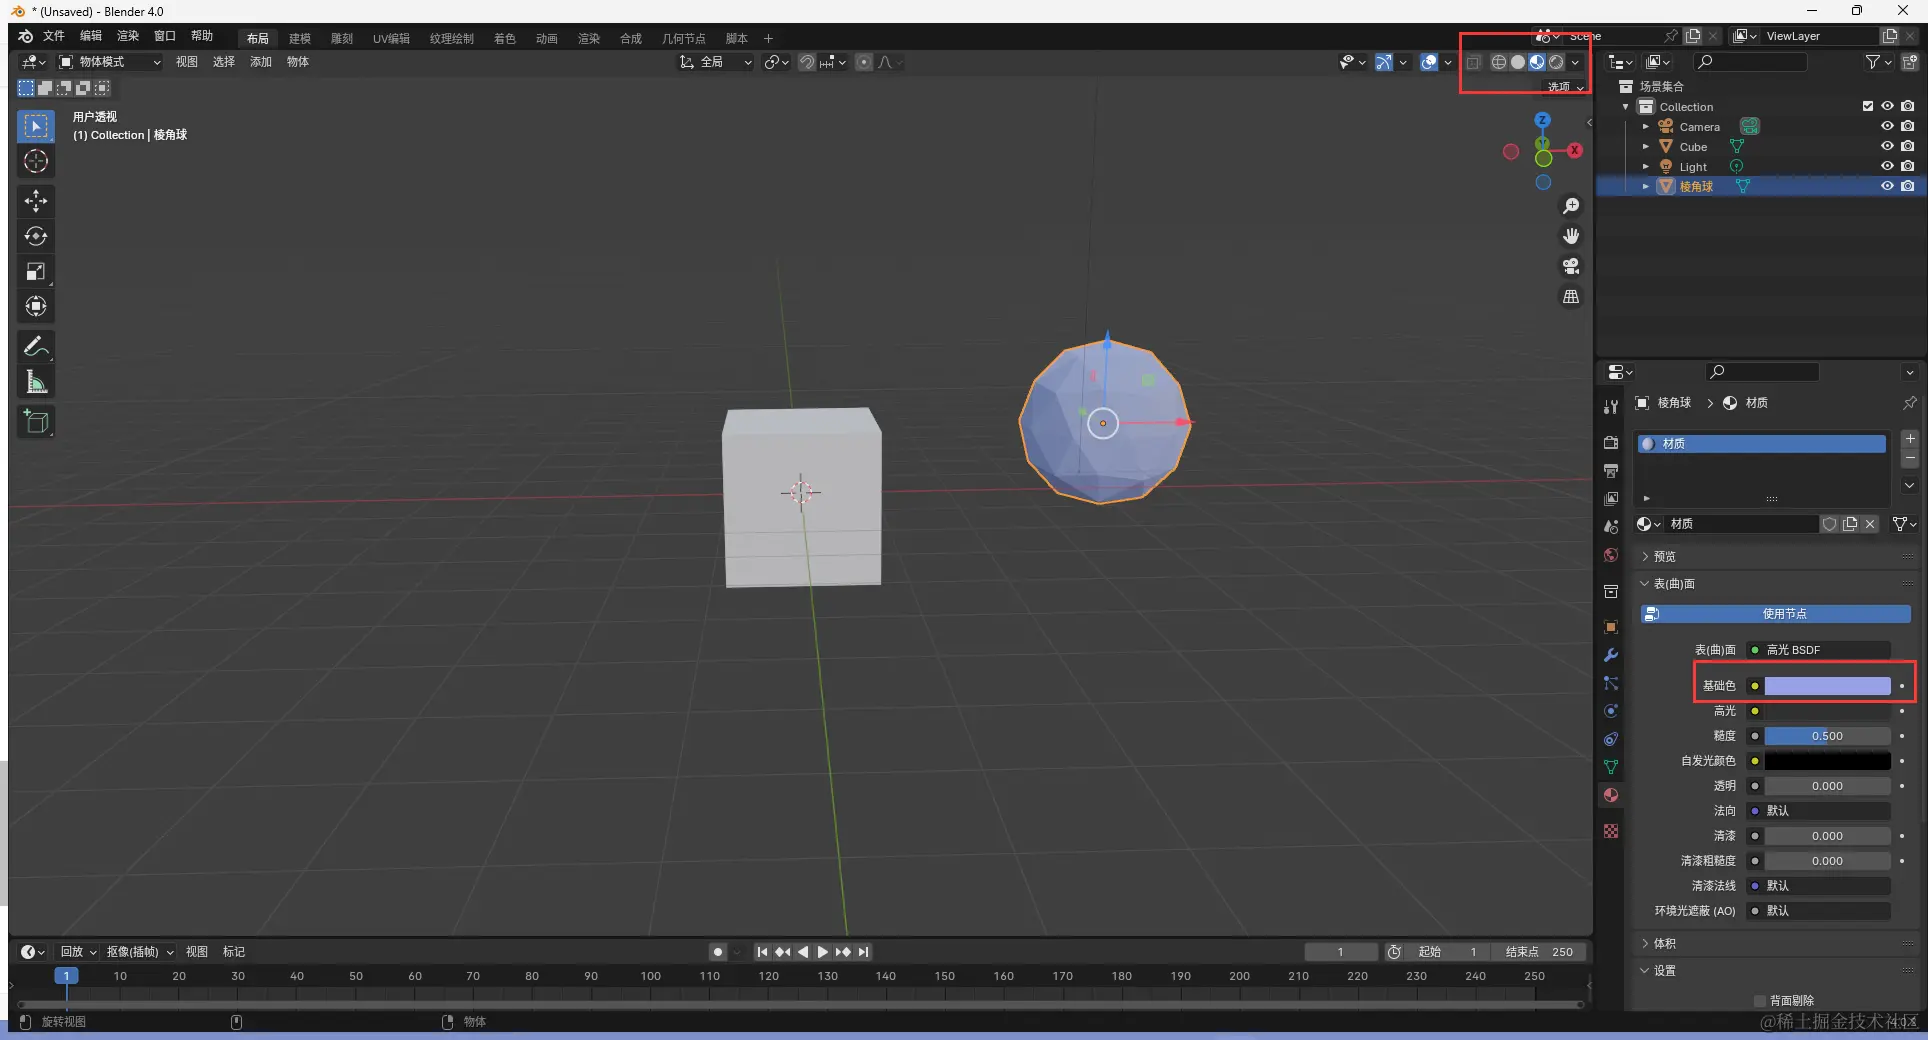The height and width of the screenshot is (1040, 1928).
Task: Jump to the timeline start frame
Action: click(762, 952)
